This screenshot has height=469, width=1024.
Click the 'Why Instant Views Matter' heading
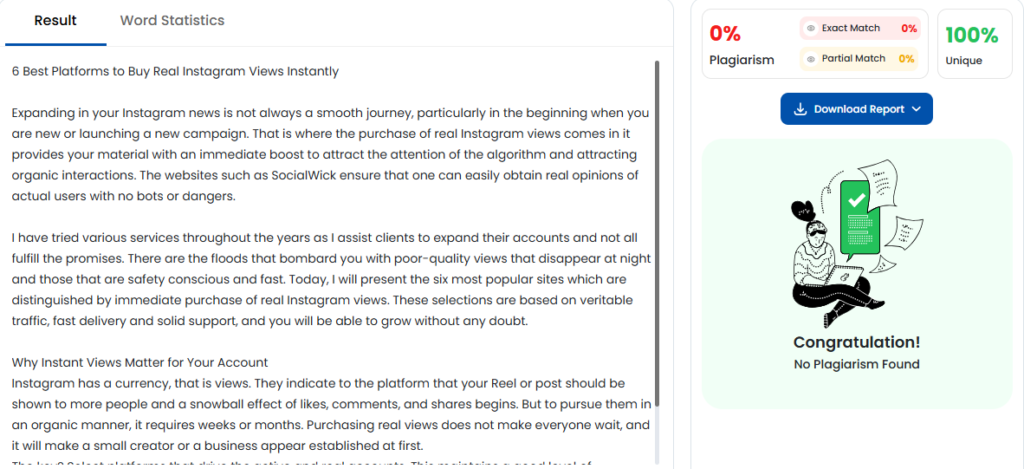tap(140, 362)
